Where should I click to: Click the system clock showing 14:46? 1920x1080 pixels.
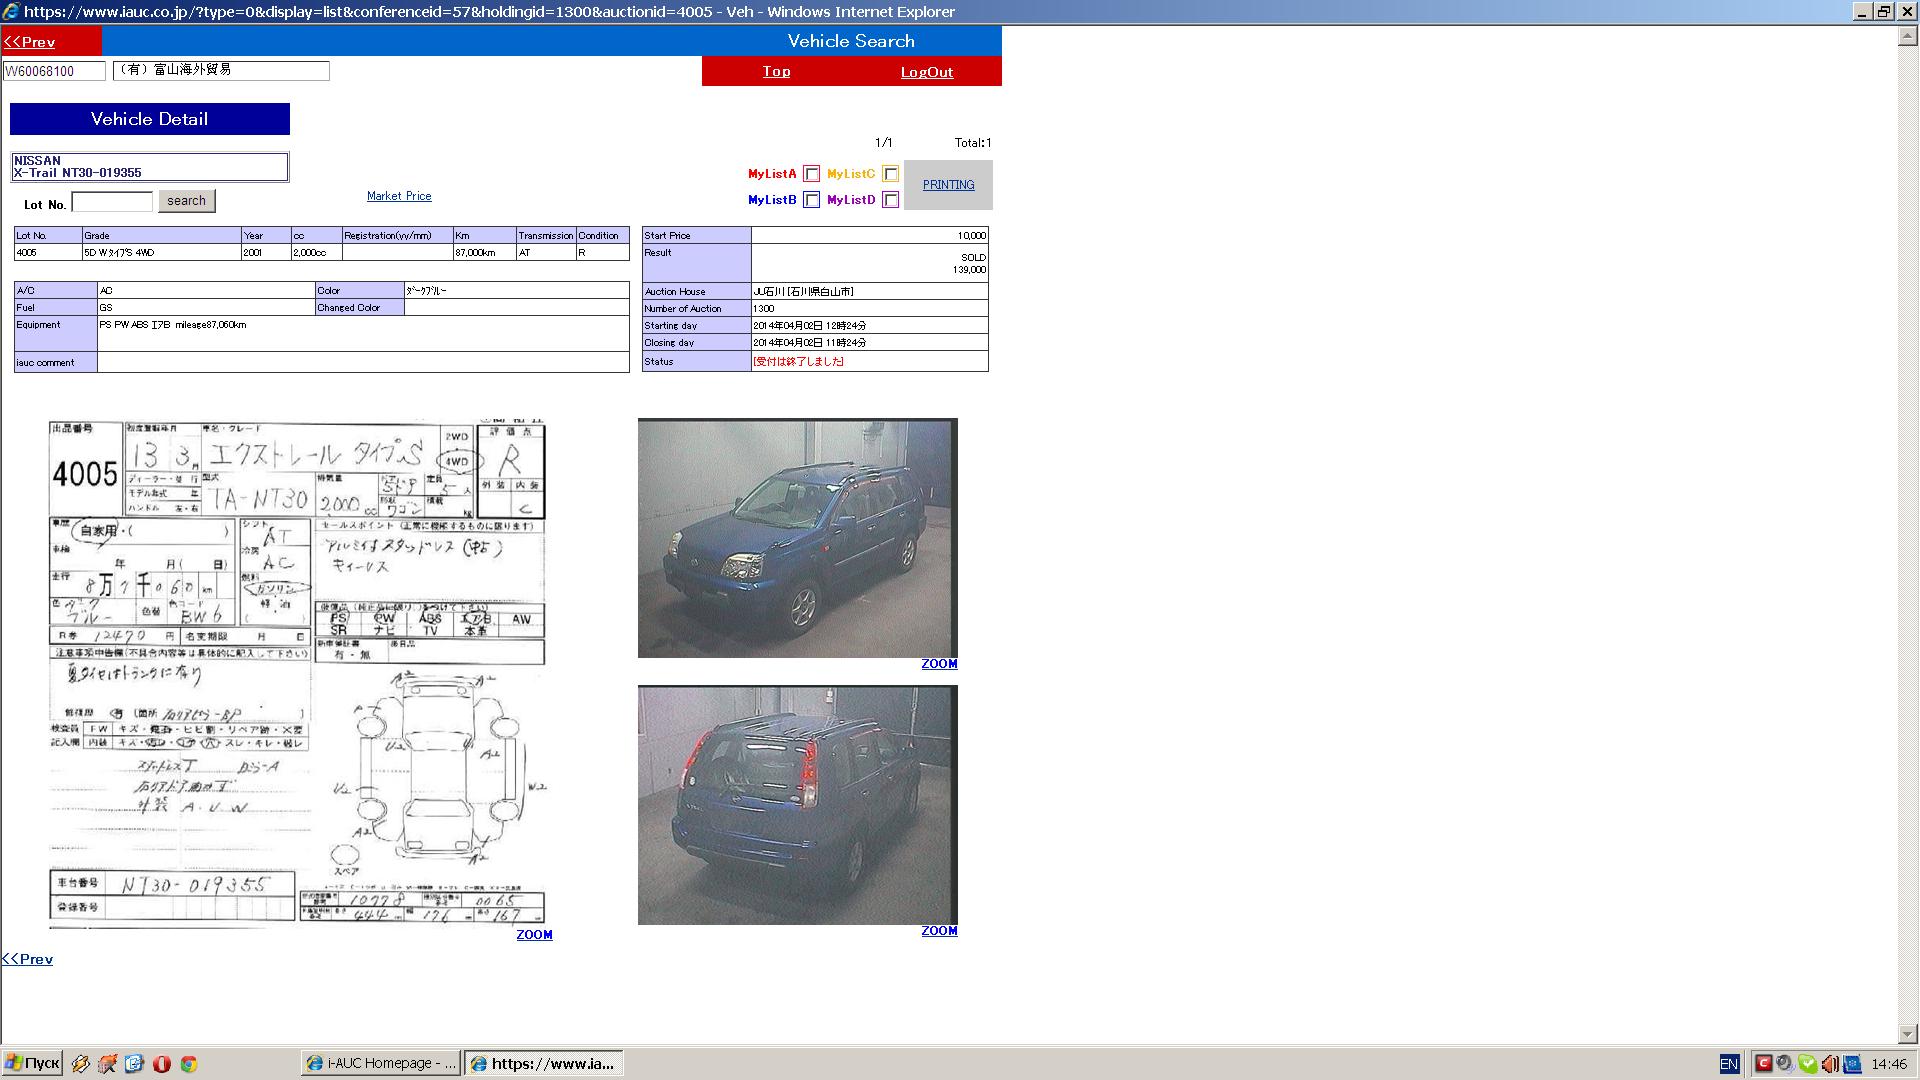(x=1889, y=1064)
